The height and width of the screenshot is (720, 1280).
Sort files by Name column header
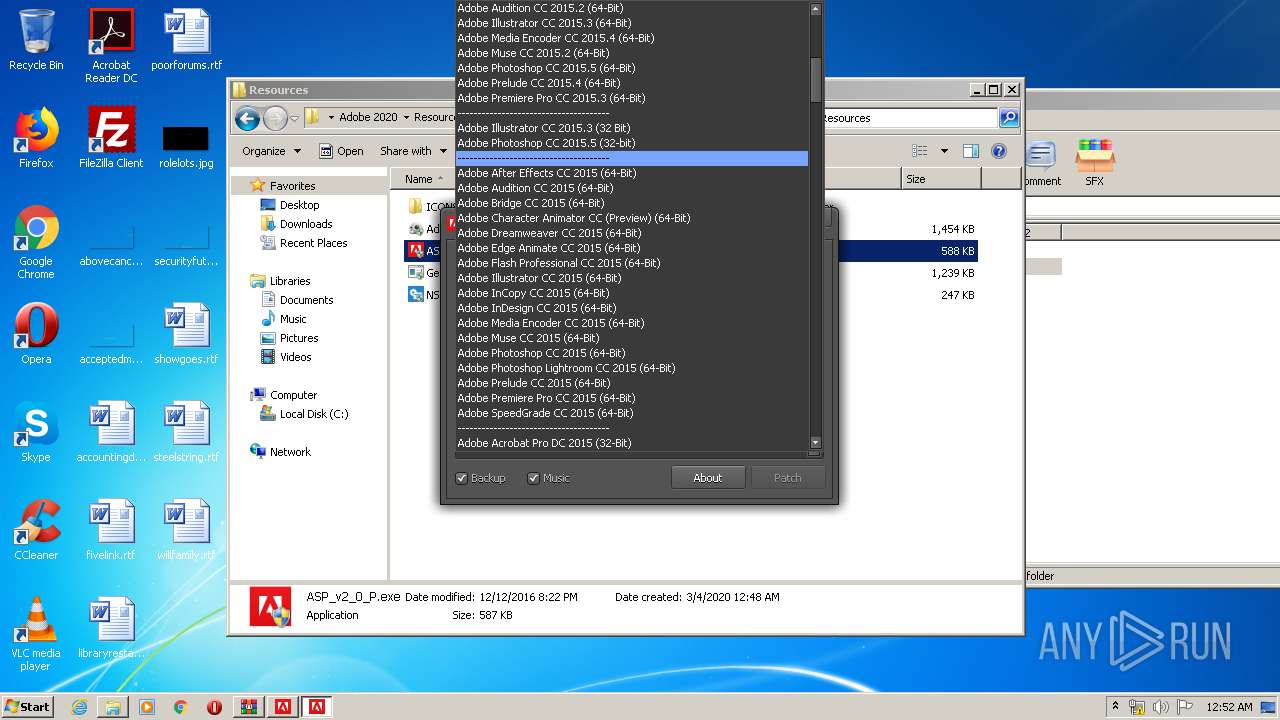[420, 179]
